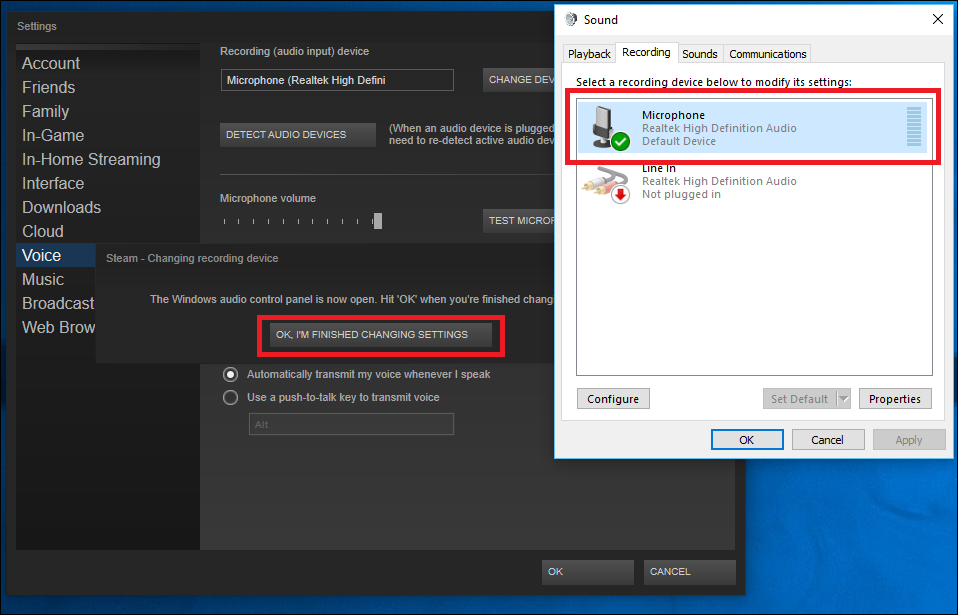Open Cloud settings category
The height and width of the screenshot is (615, 958).
point(43,231)
